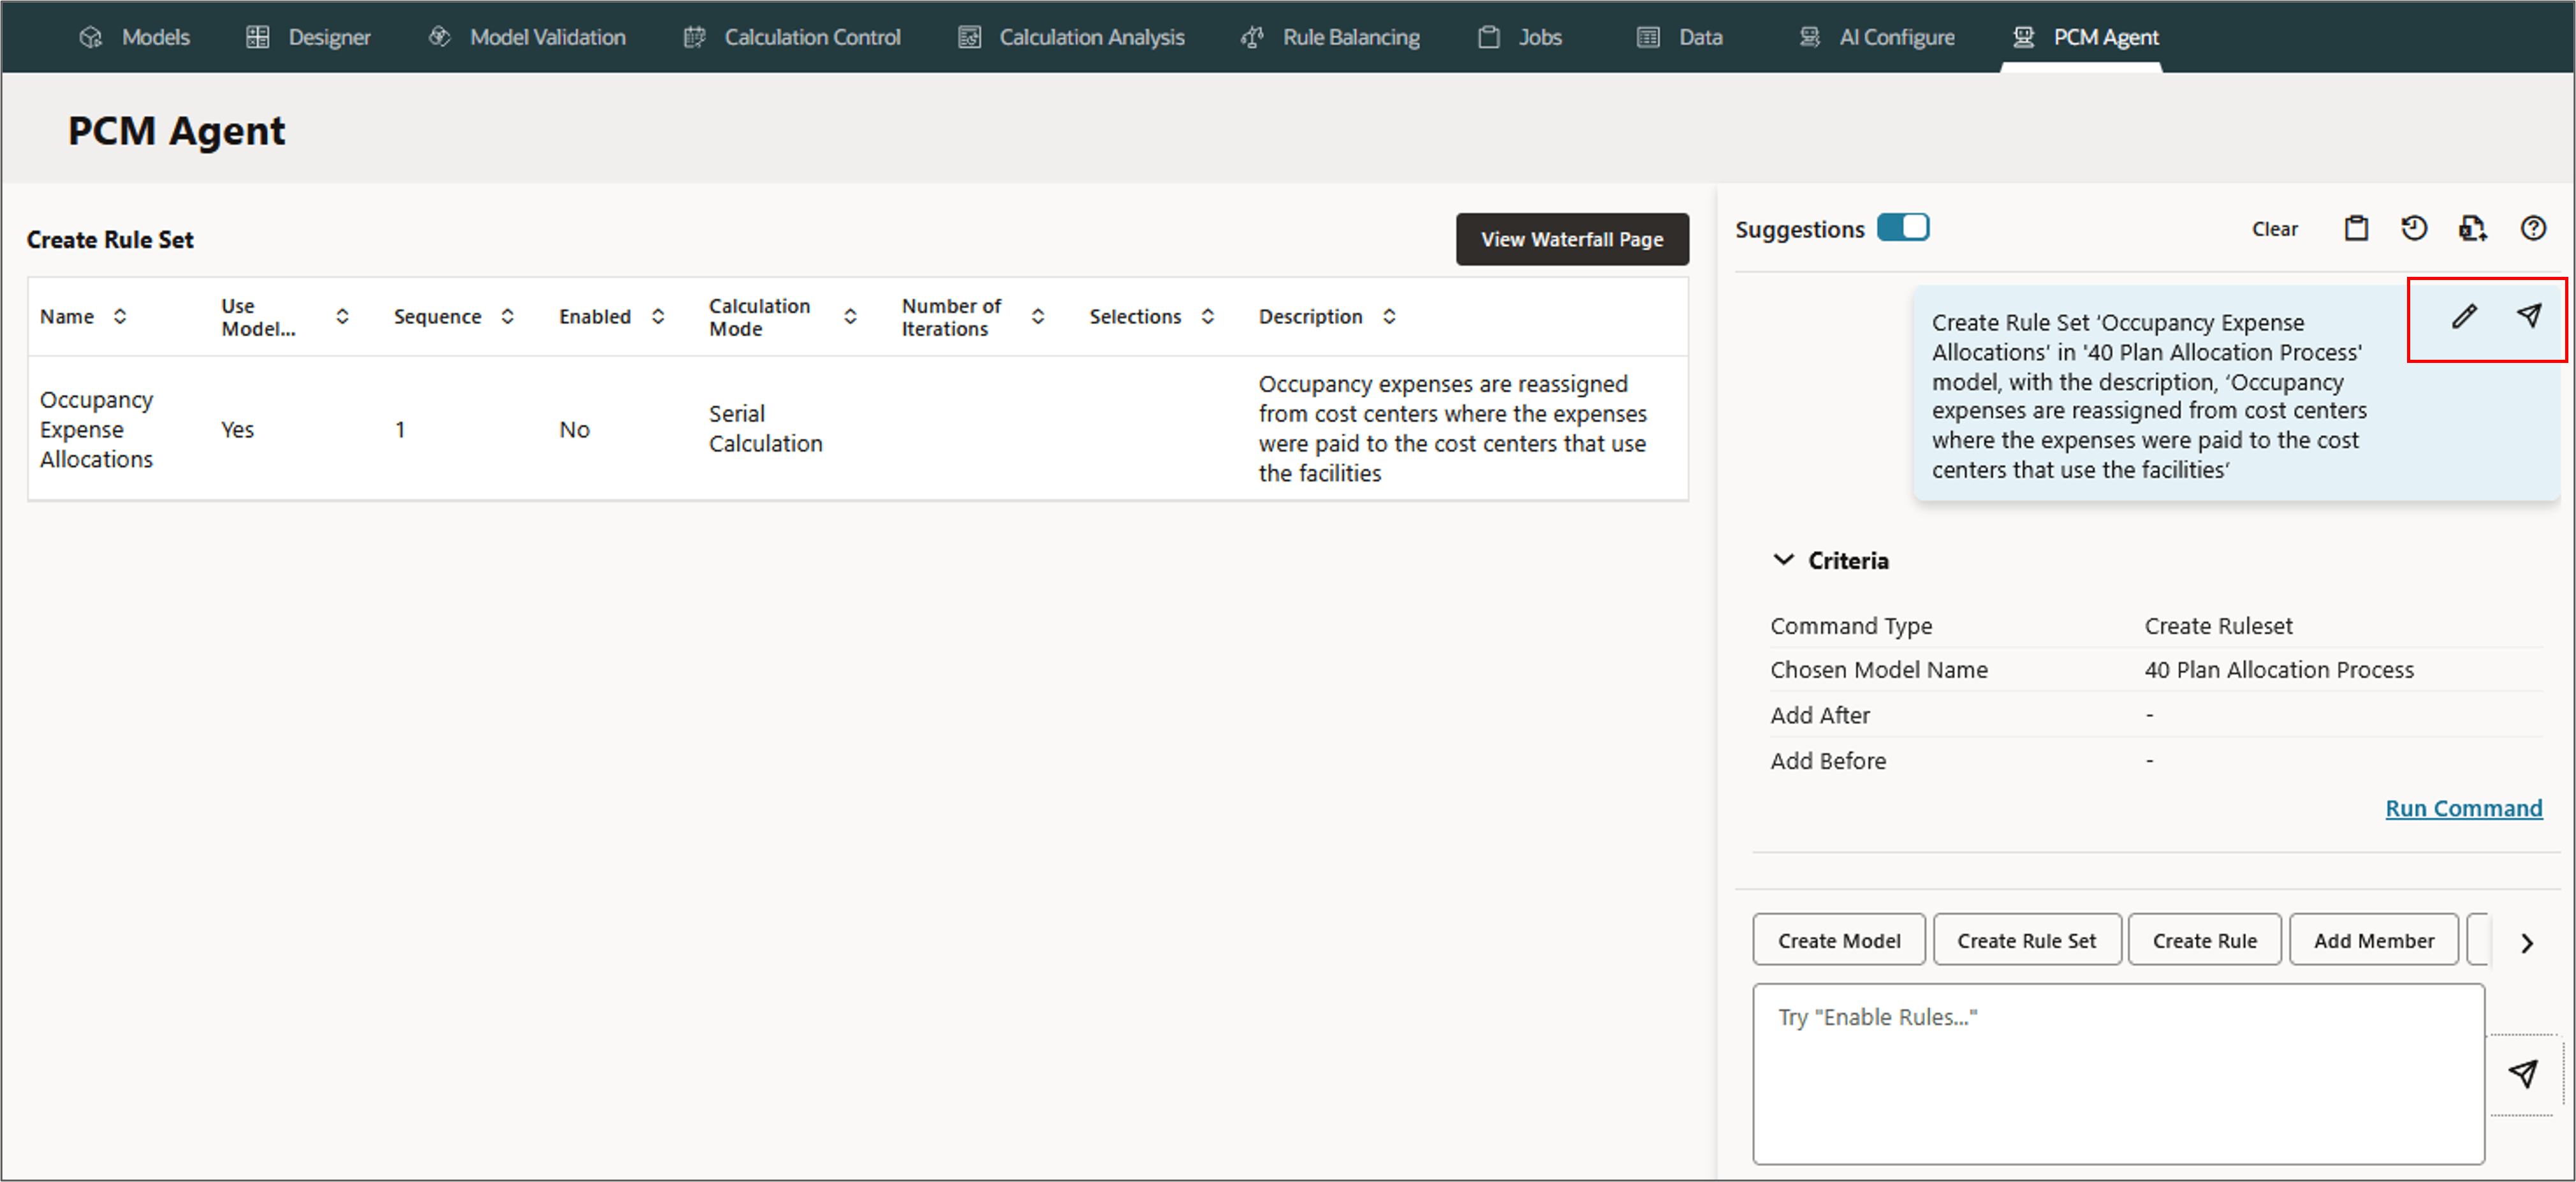Viewport: 2576px width, 1182px height.
Task: Click send icon beside the prompt box
Action: click(2522, 1074)
